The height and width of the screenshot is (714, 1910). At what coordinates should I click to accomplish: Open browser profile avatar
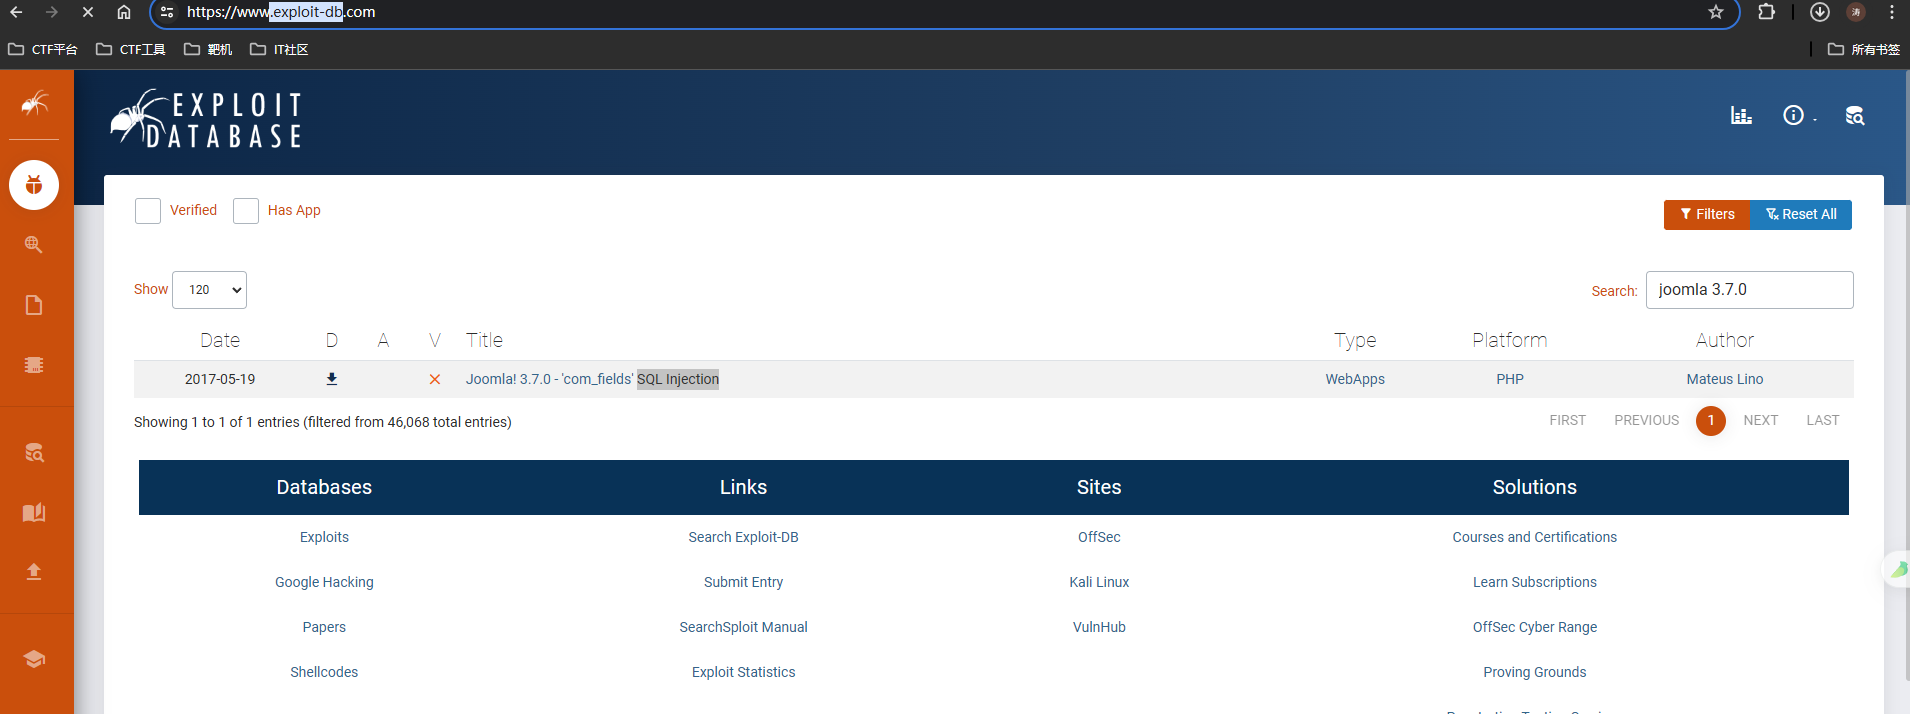tap(1856, 12)
